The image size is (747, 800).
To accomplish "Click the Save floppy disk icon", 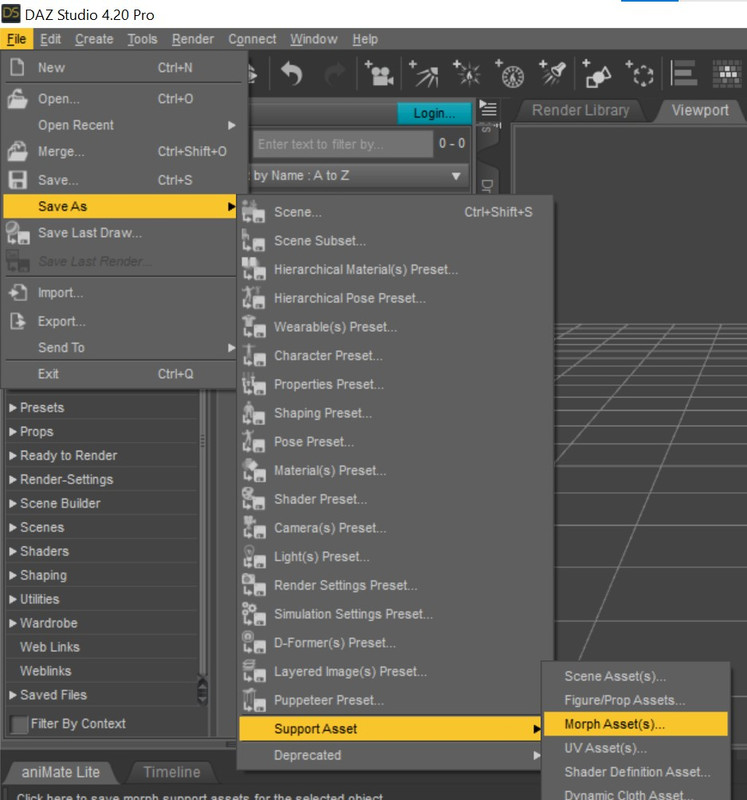I will click(17, 180).
